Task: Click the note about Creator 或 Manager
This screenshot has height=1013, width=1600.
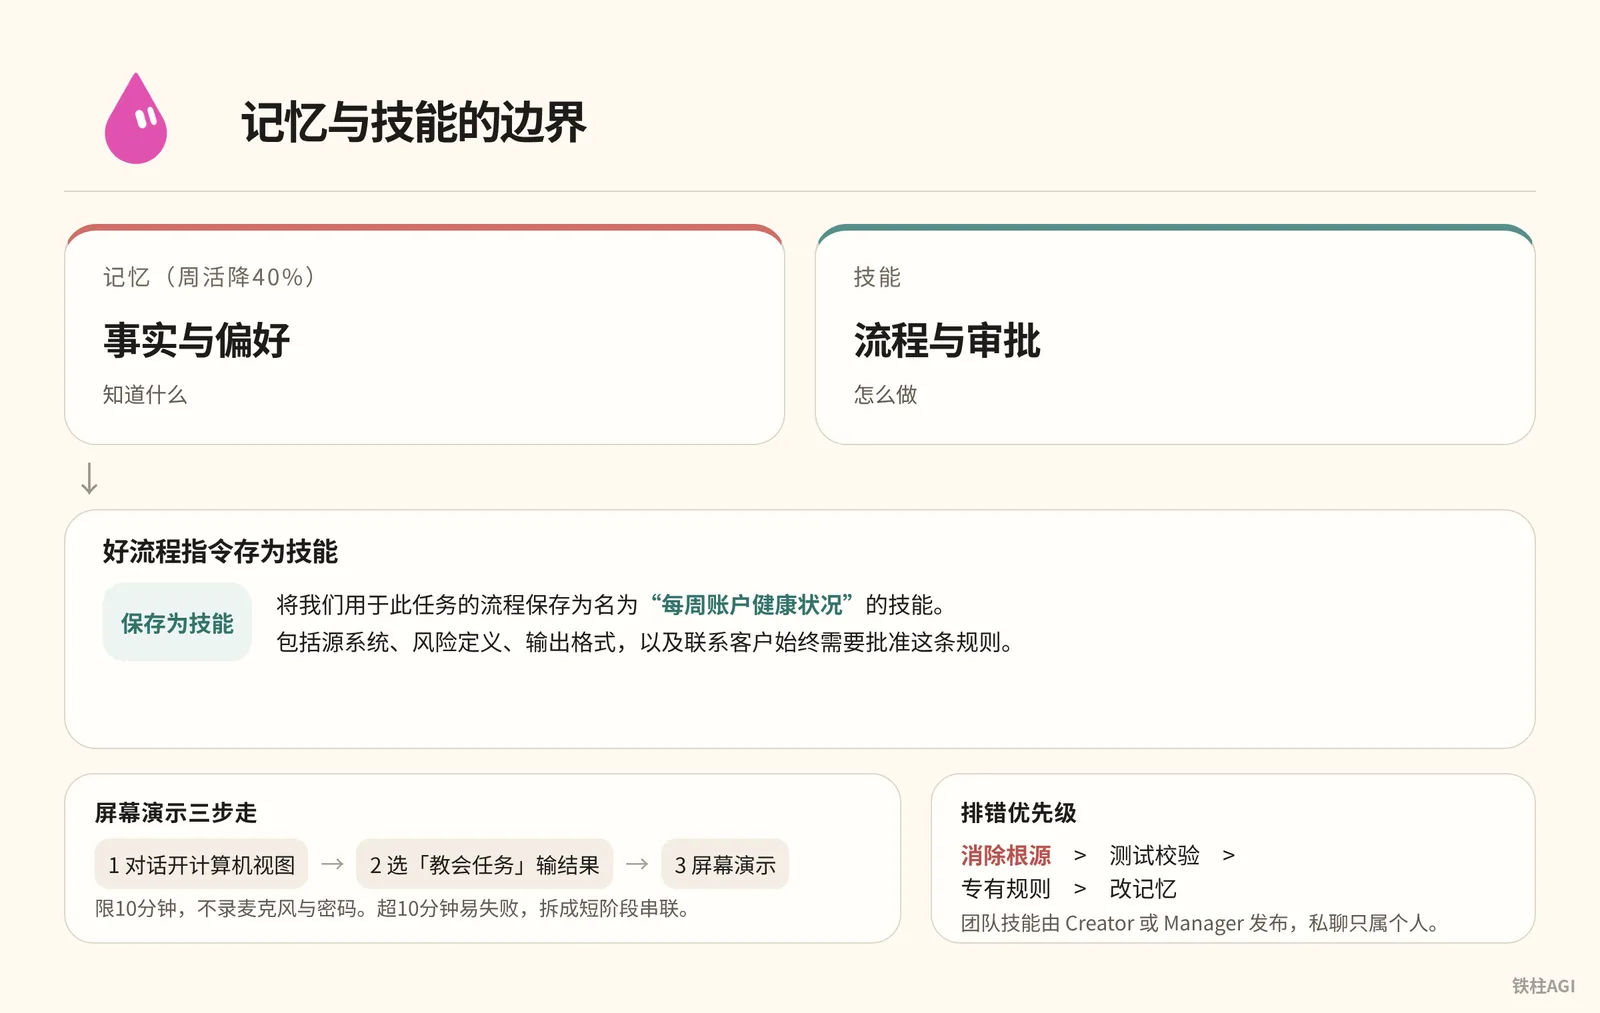Action: tap(1203, 923)
